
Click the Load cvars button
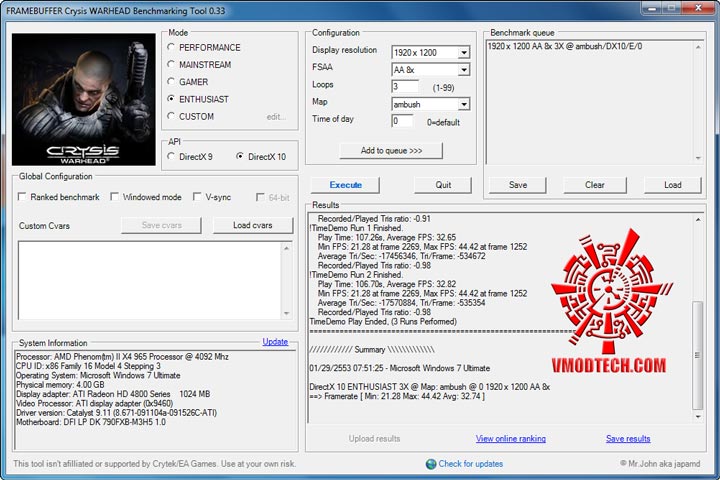[253, 225]
